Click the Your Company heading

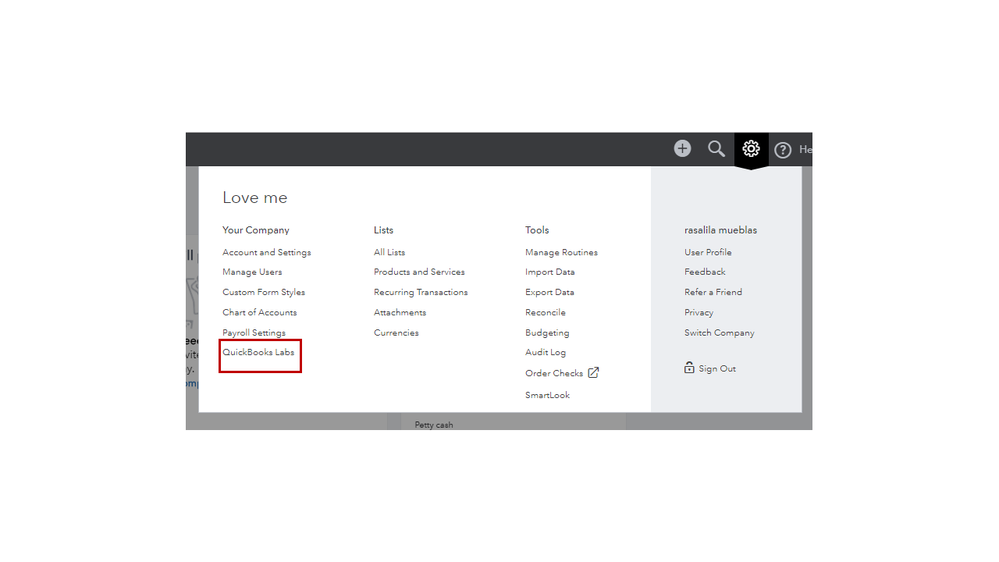pos(255,230)
